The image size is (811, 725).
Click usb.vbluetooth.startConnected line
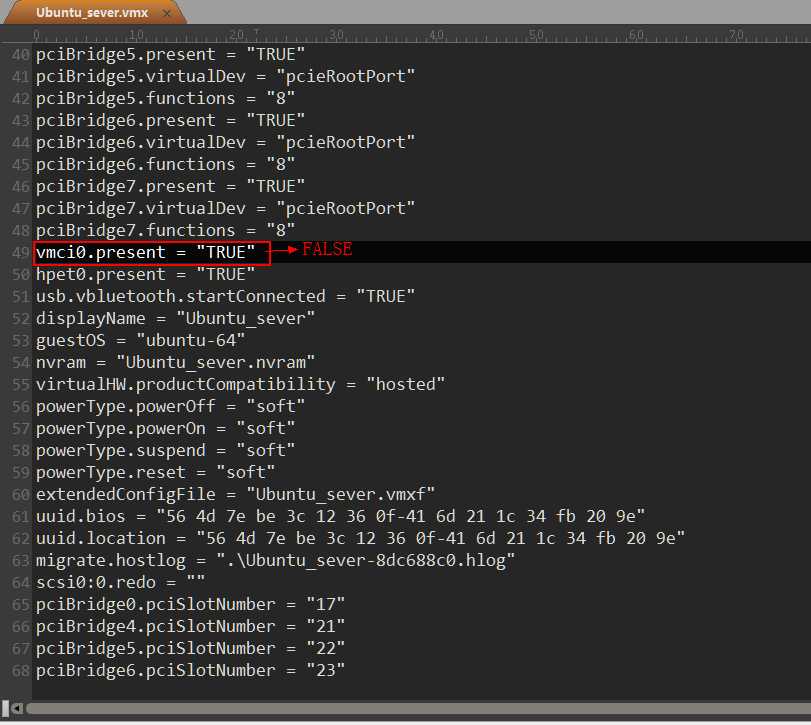[x=225, y=296]
